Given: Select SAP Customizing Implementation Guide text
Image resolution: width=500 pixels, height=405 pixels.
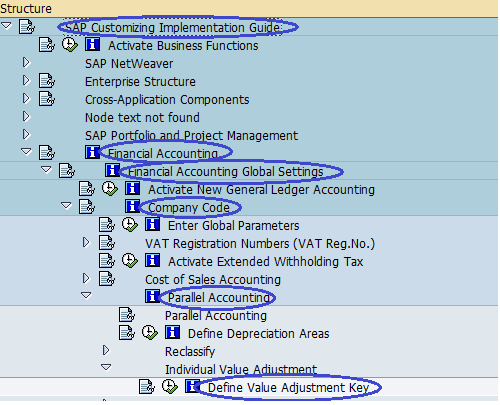Looking at the screenshot, I should point(172,28).
